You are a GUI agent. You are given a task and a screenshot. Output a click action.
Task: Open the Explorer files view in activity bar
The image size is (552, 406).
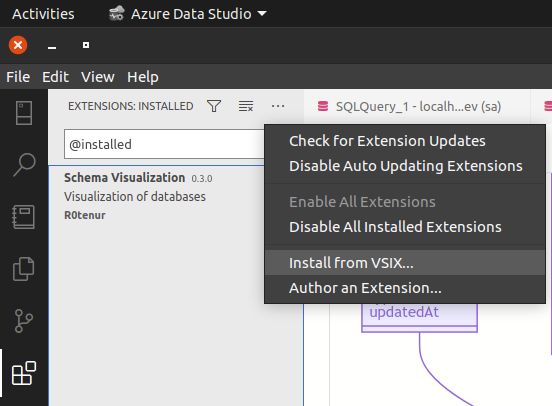pos(24,269)
